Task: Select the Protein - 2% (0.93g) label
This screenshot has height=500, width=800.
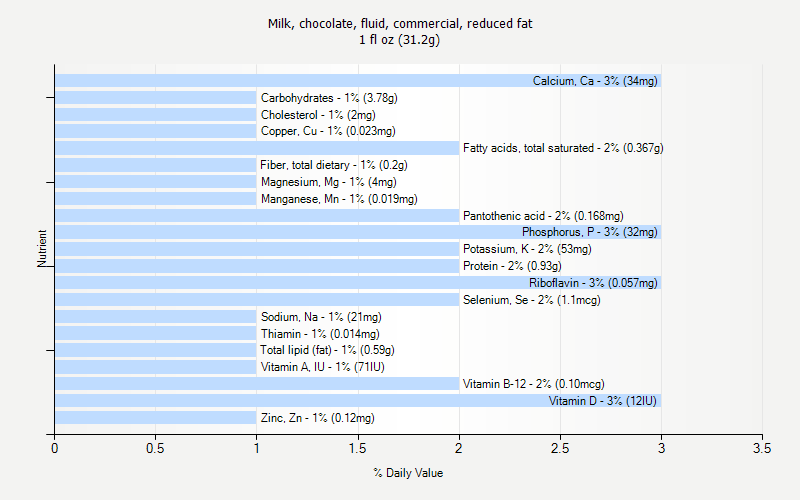Action: click(x=512, y=266)
